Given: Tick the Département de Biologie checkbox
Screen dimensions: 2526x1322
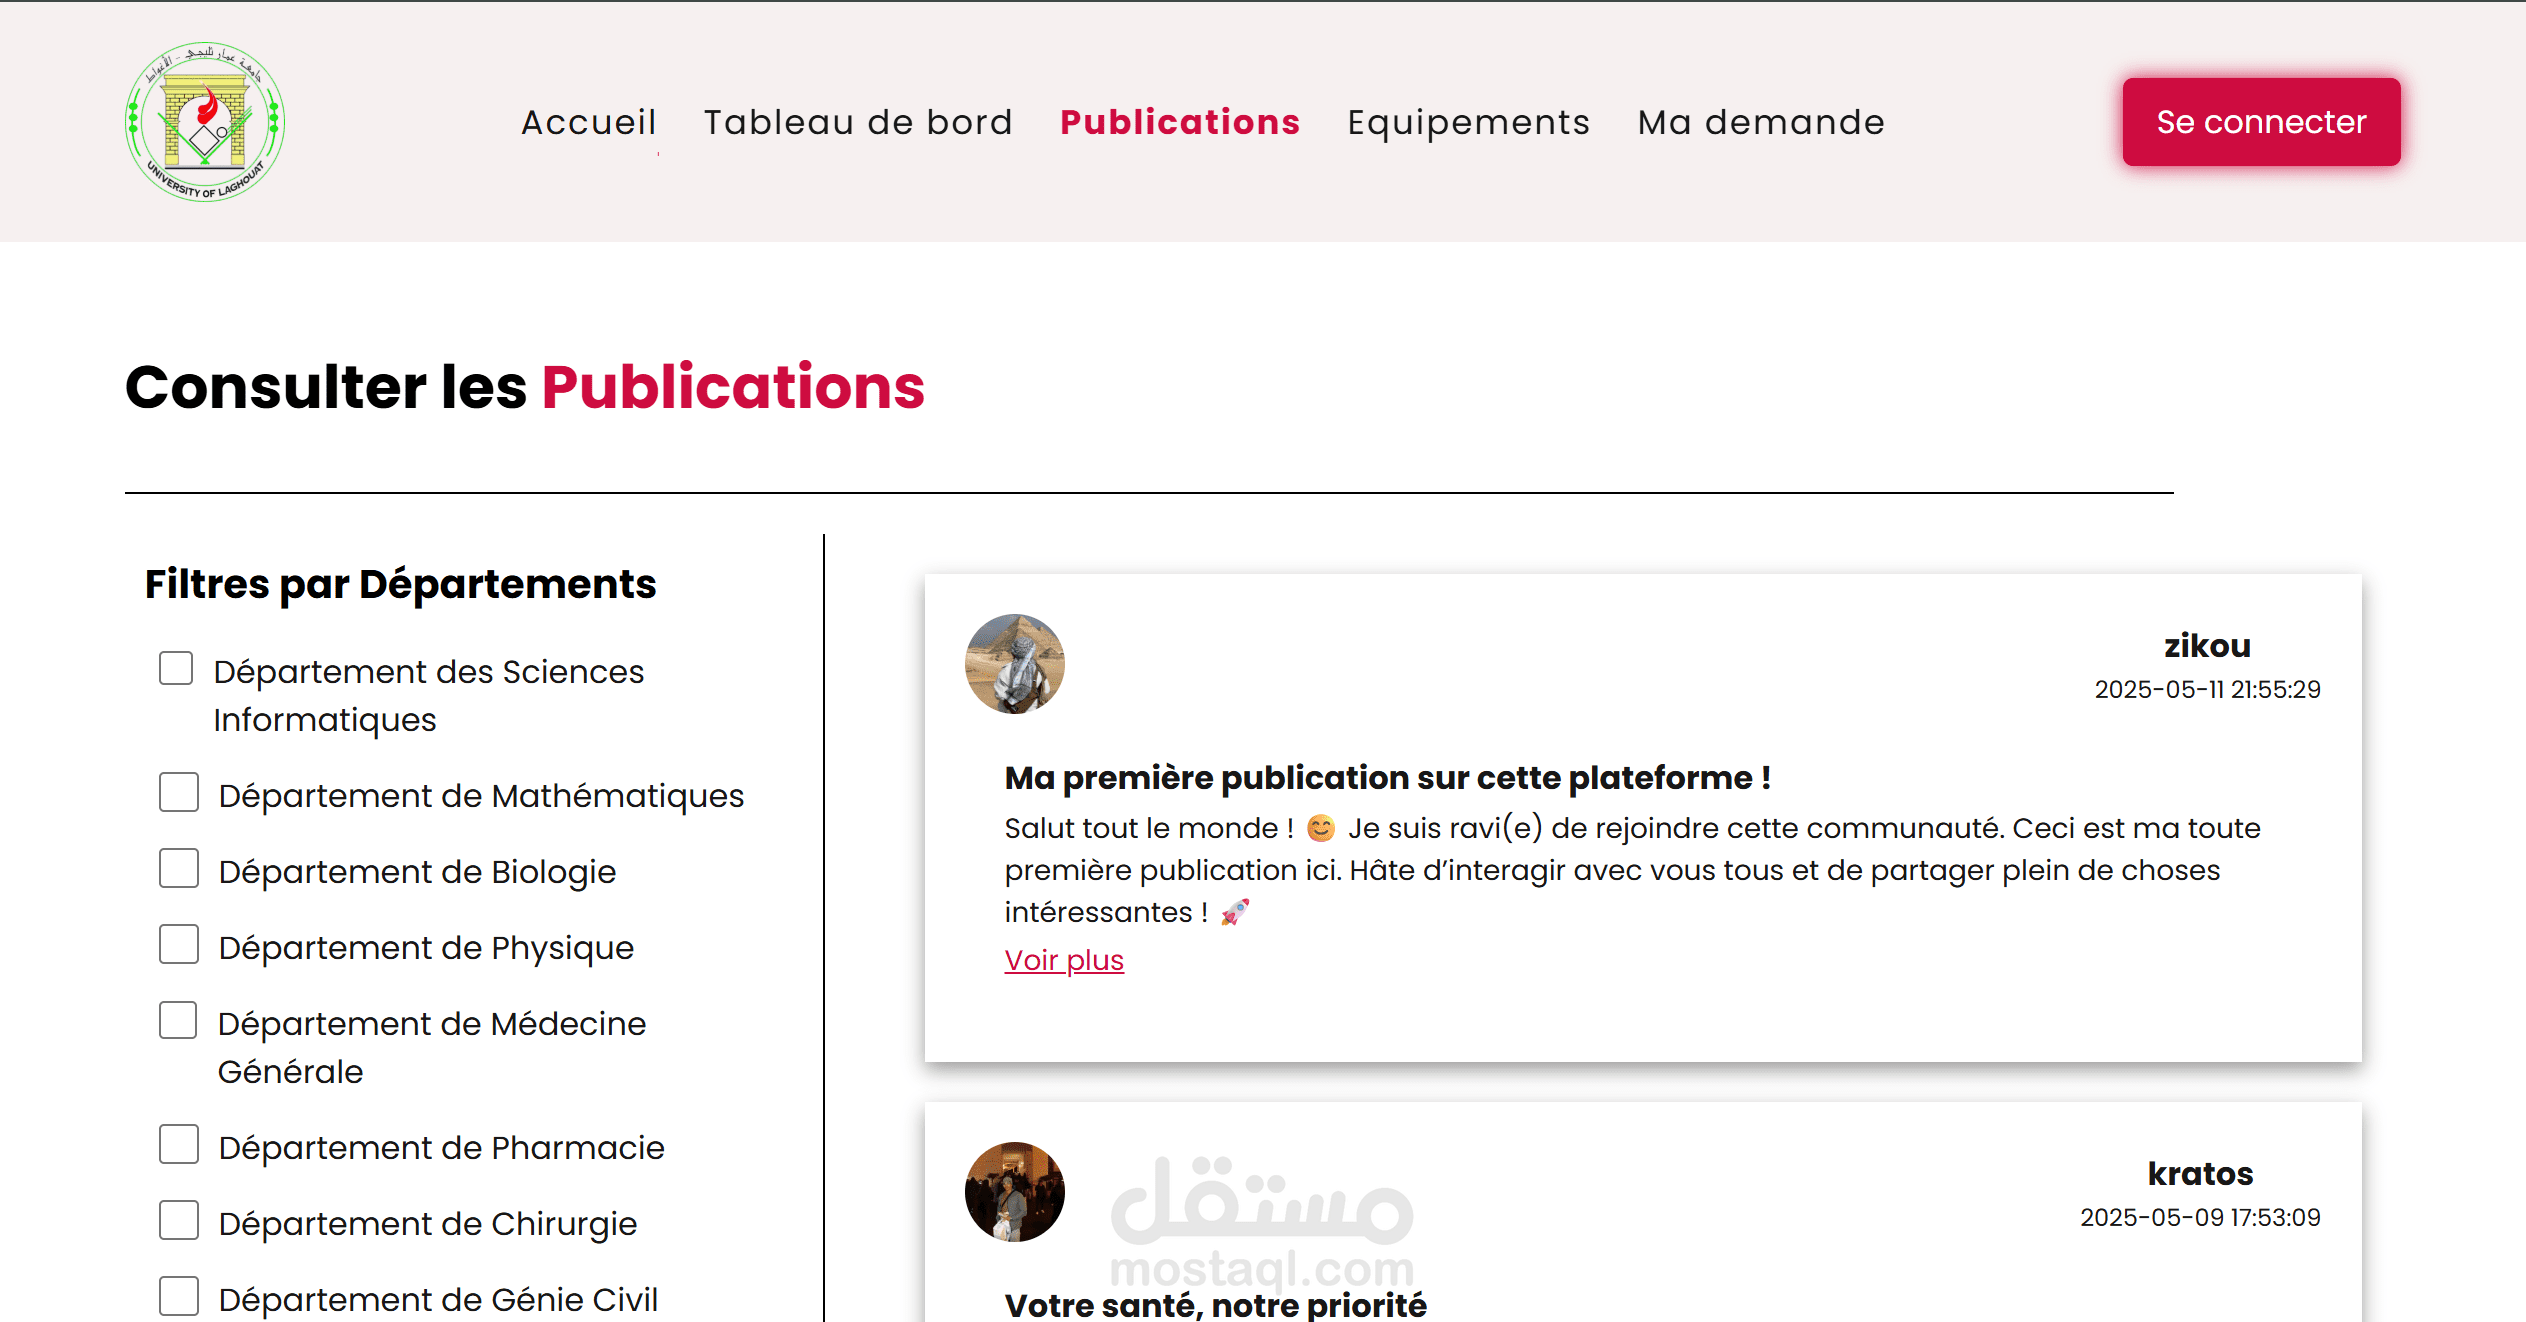Looking at the screenshot, I should click(179, 868).
